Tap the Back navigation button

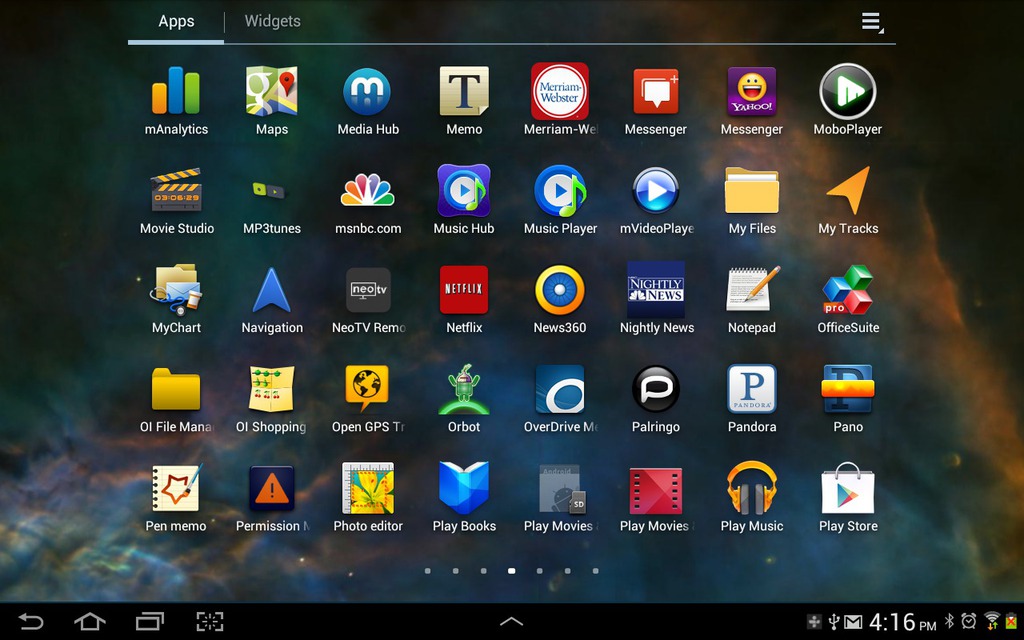[x=30, y=621]
